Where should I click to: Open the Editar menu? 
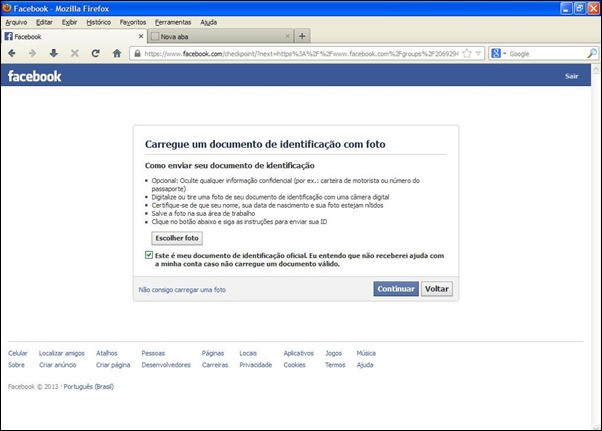pyautogui.click(x=44, y=22)
